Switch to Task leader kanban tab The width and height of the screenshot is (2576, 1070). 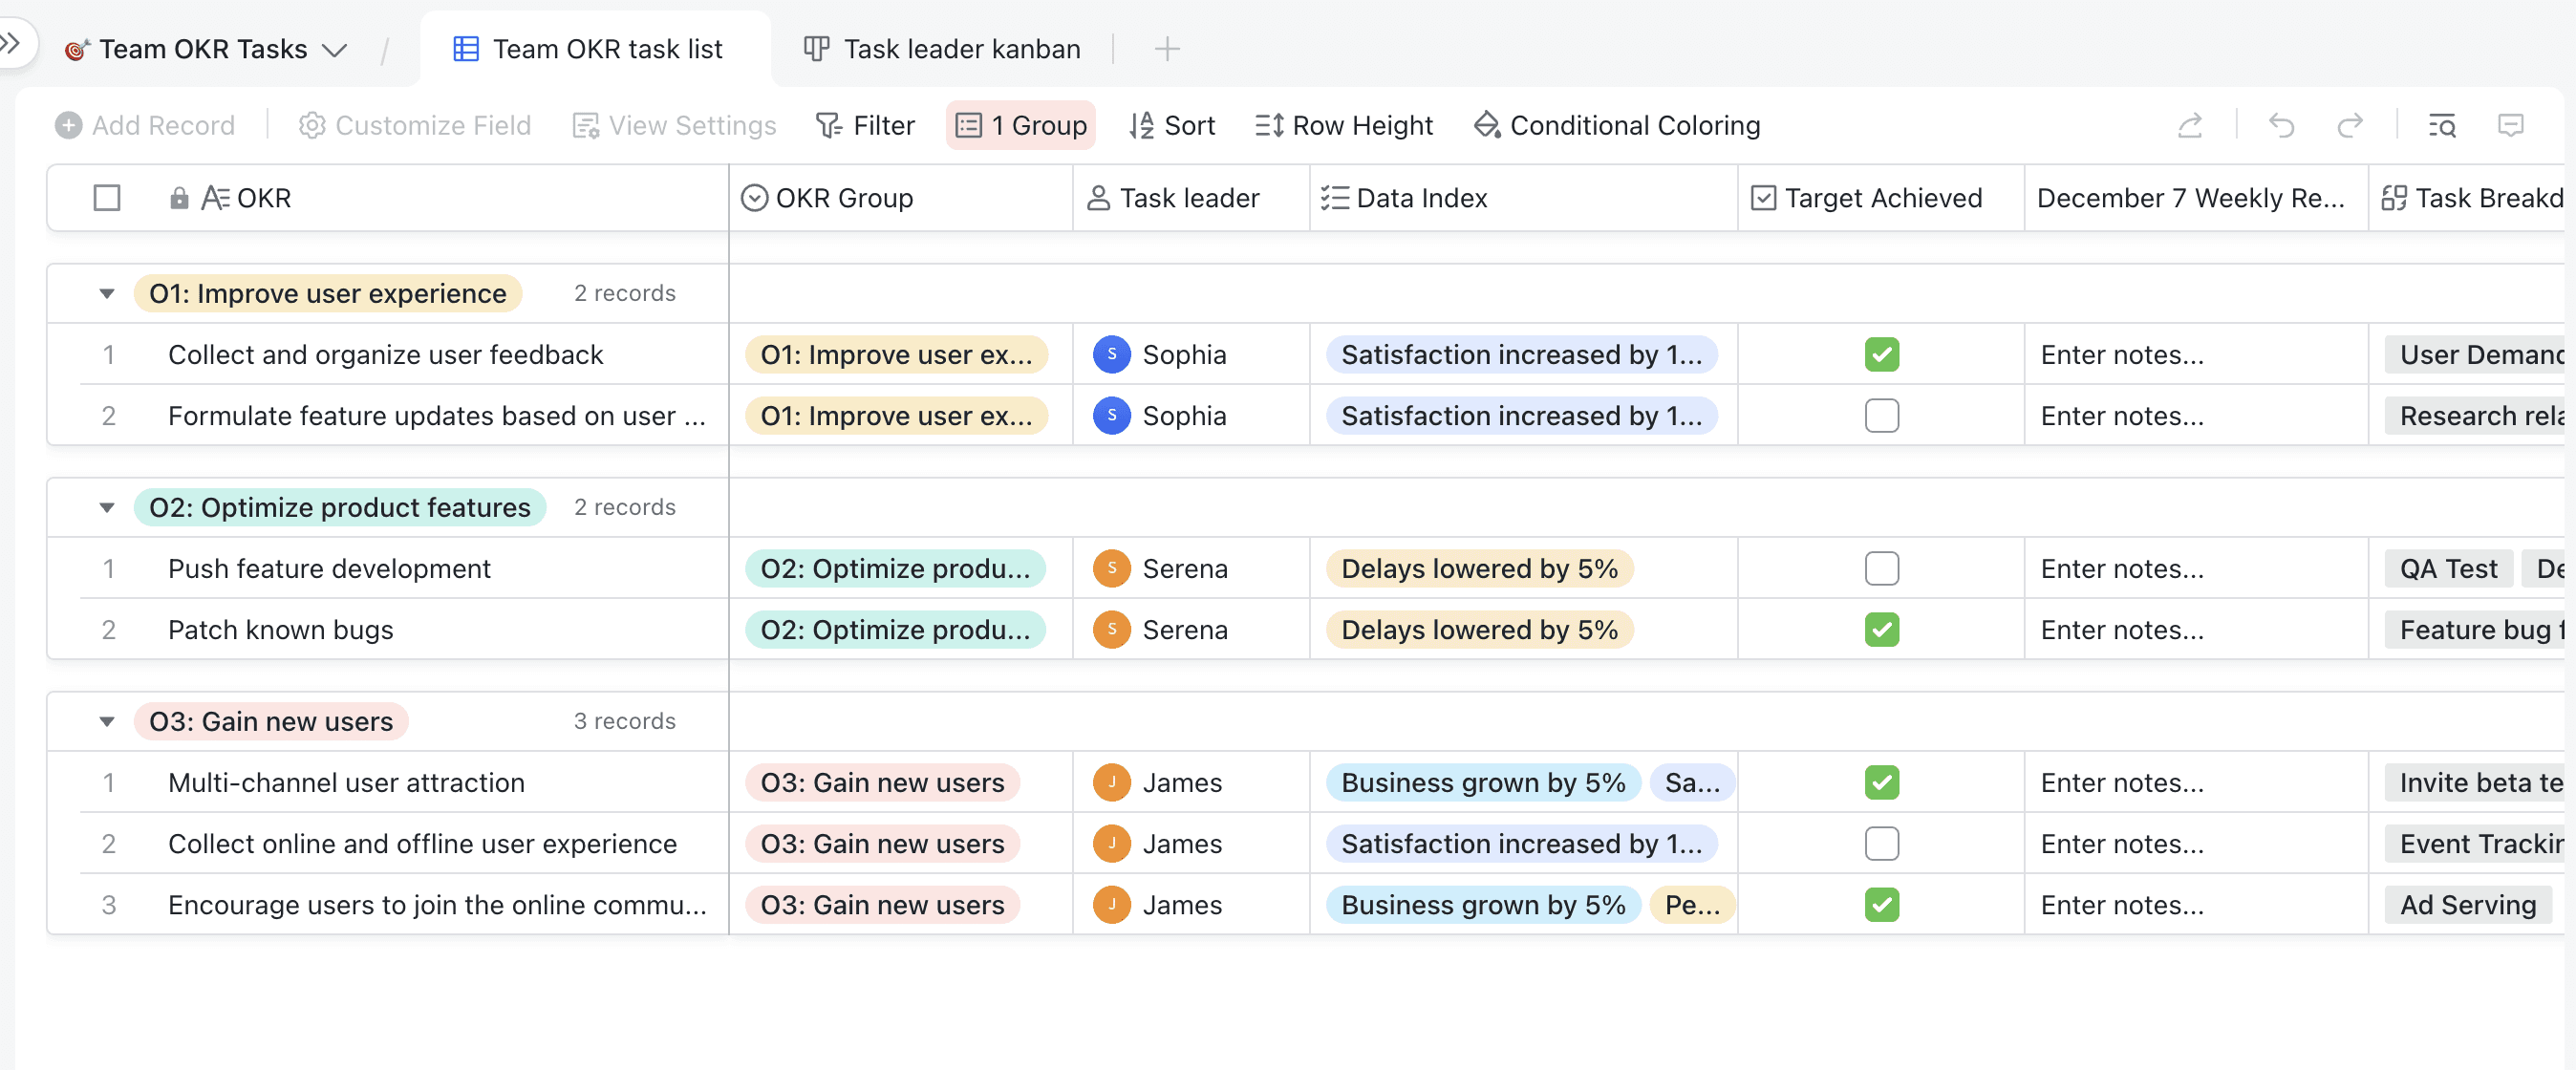point(942,49)
